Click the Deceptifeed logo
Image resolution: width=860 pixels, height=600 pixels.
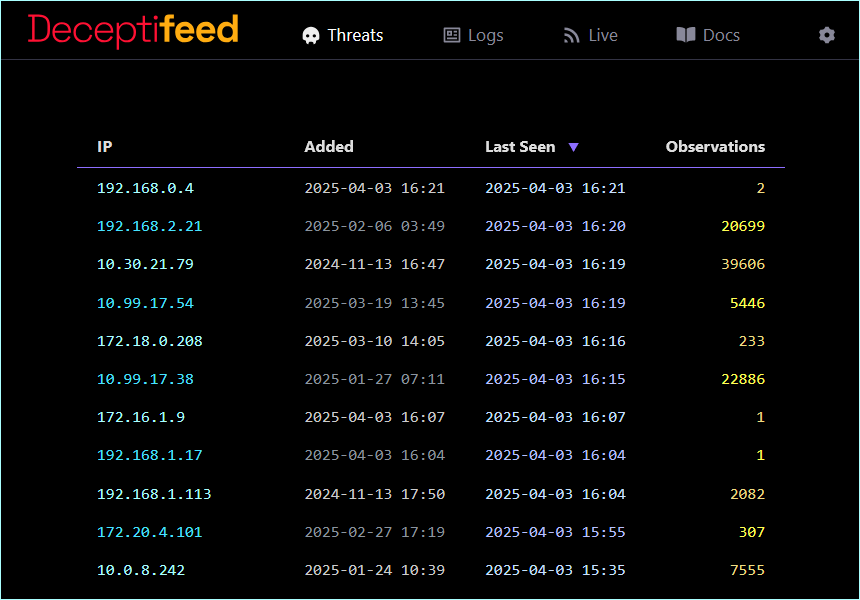(133, 30)
